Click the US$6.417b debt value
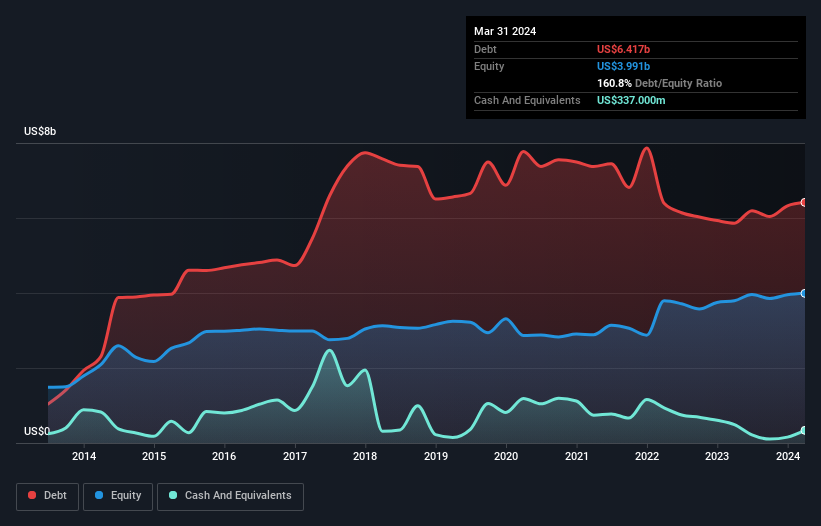 (623, 49)
